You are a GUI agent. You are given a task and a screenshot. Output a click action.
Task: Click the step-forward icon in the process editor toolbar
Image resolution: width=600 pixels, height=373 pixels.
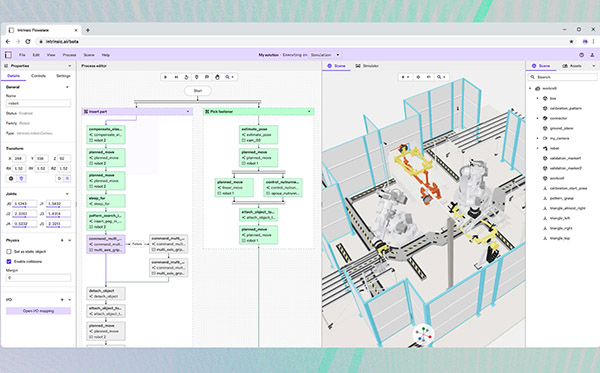176,77
